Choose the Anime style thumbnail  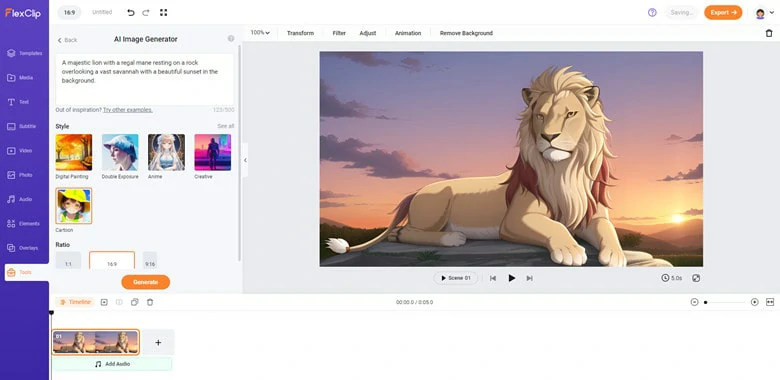point(166,152)
